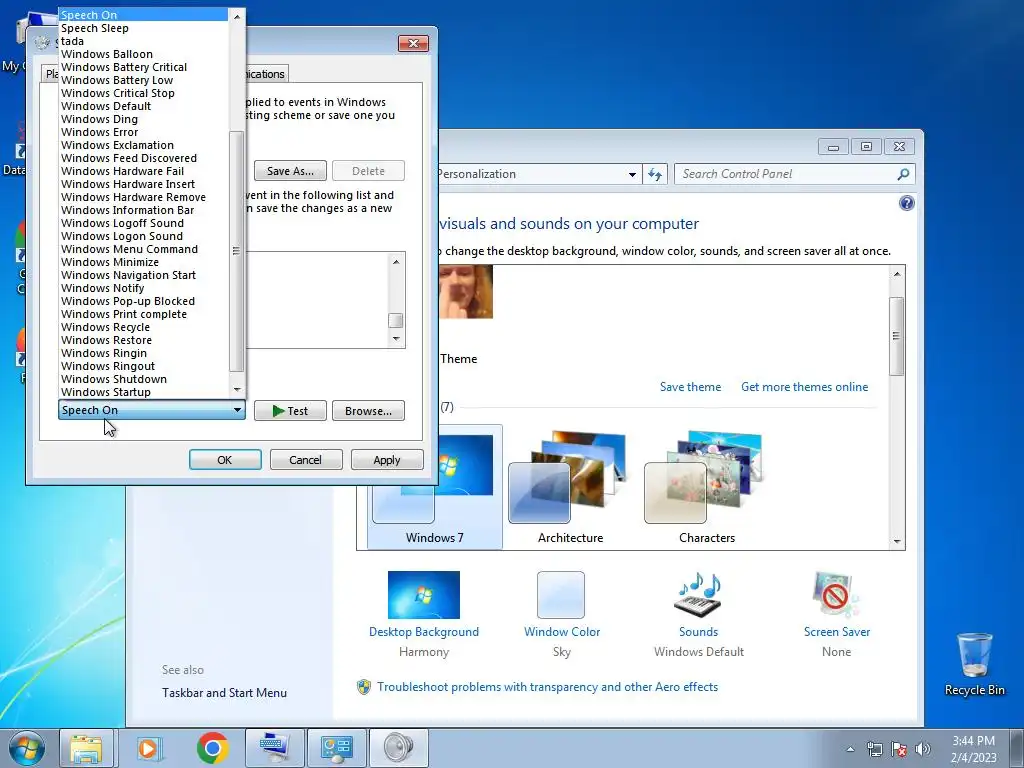Viewport: 1024px width, 768px height.
Task: Click the refresh button beside address bar
Action: 655,174
